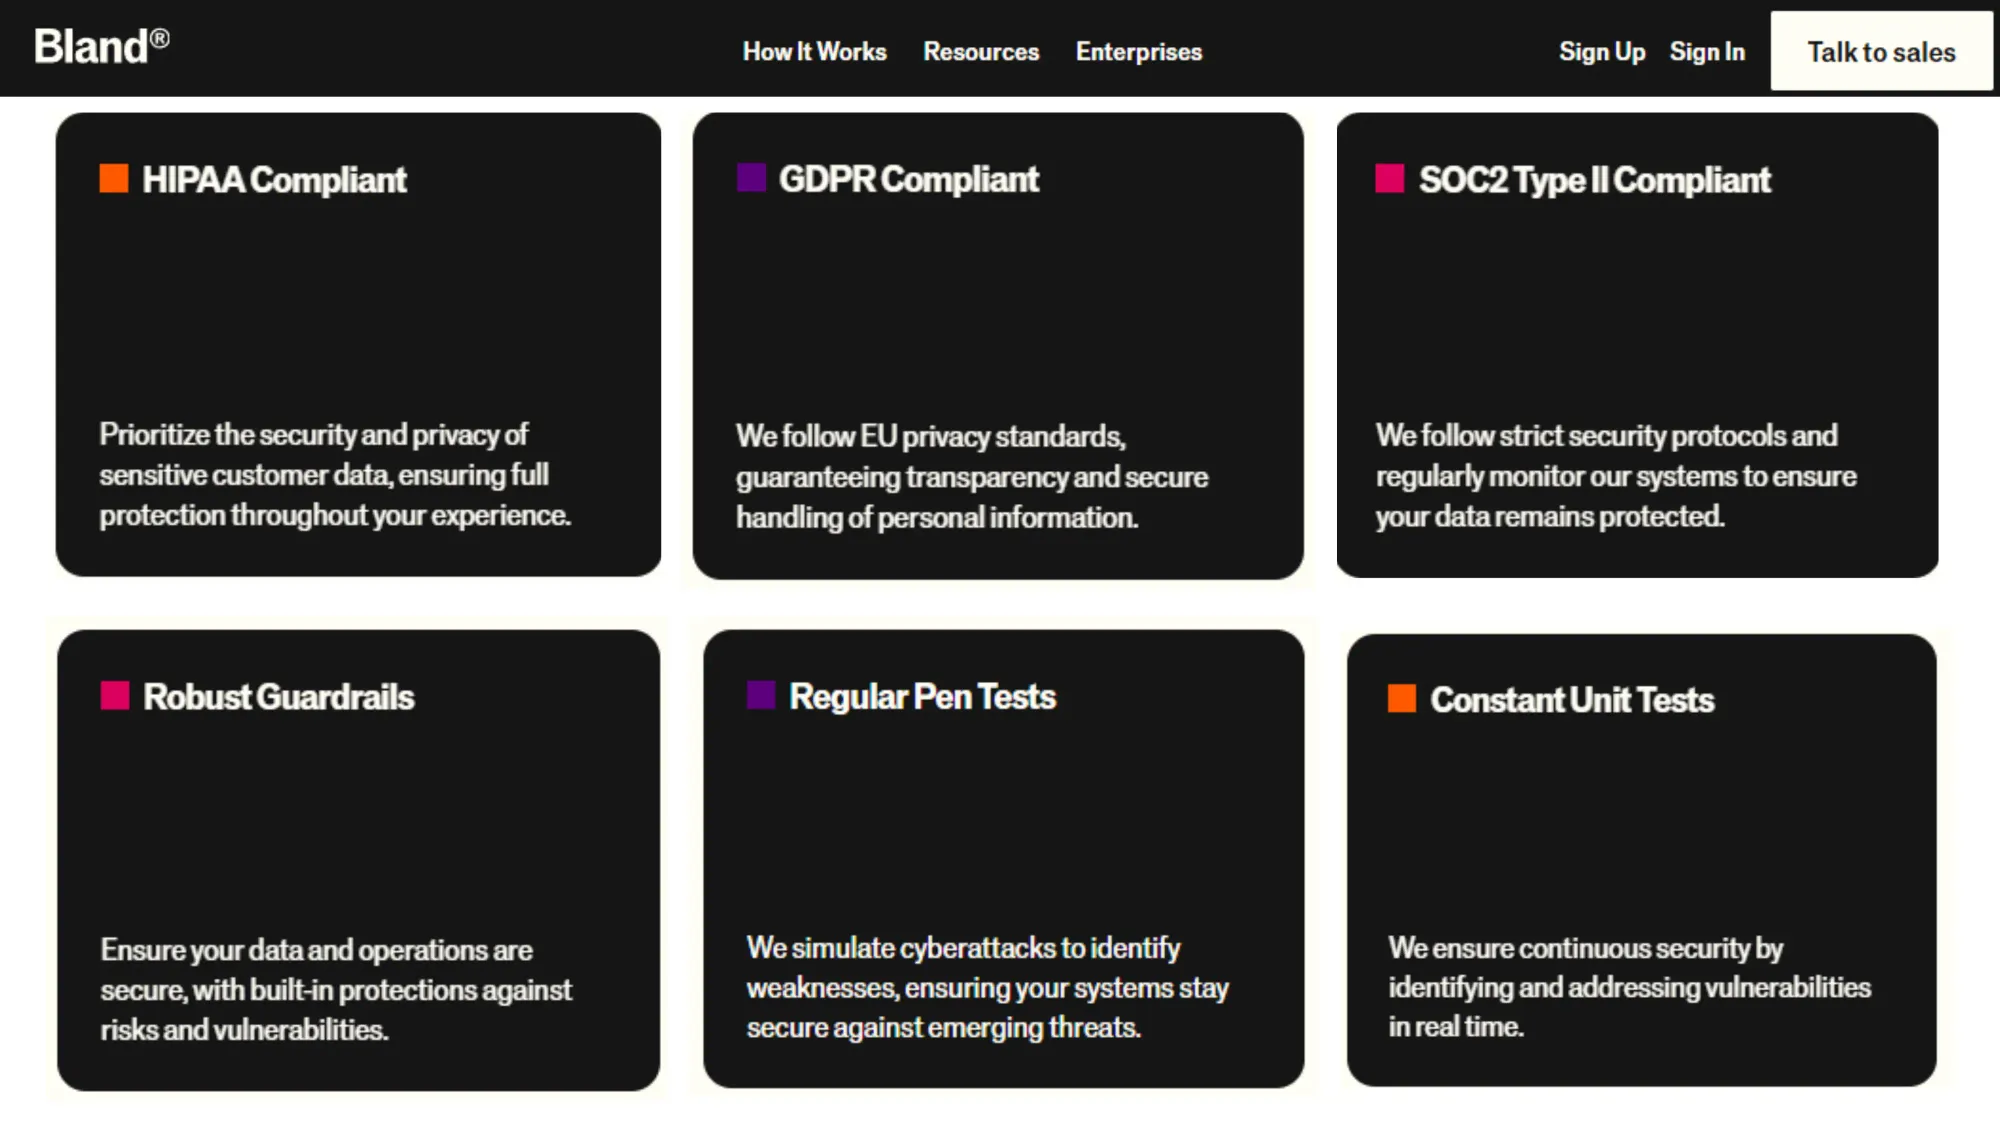This screenshot has width=2000, height=1125.
Task: Open the Resources menu item
Action: pos(981,51)
